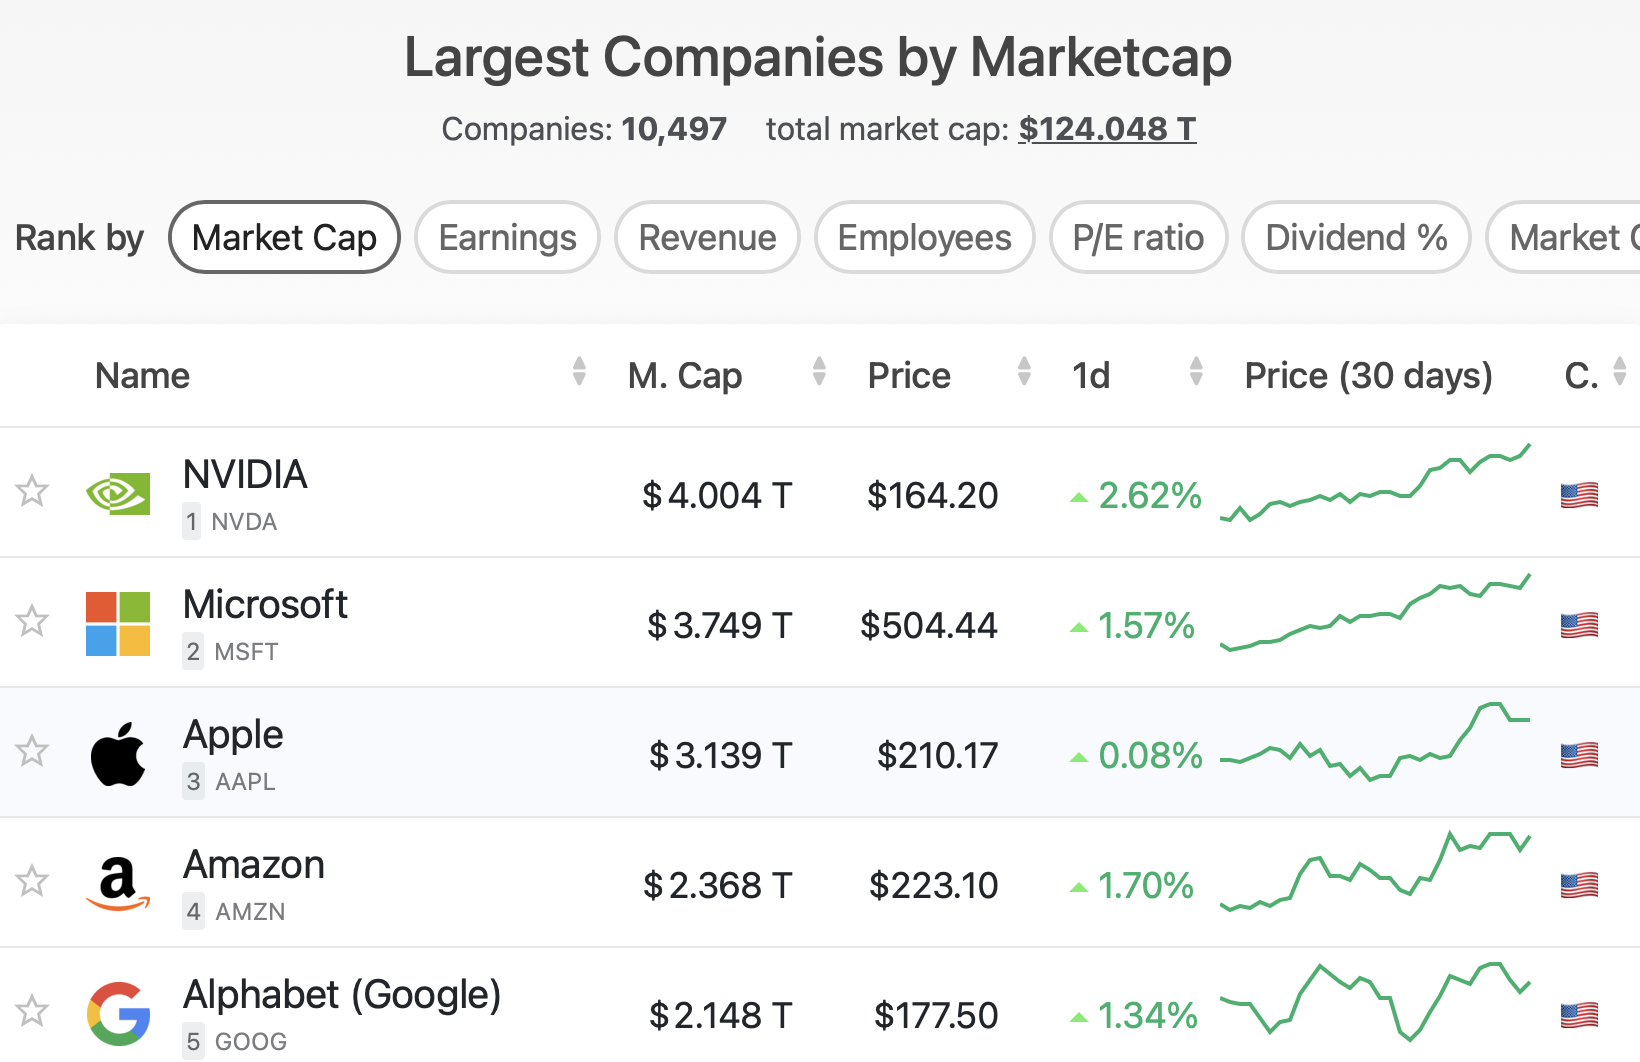
Task: Click green up arrow beside 1.34%
Action: (1079, 1017)
